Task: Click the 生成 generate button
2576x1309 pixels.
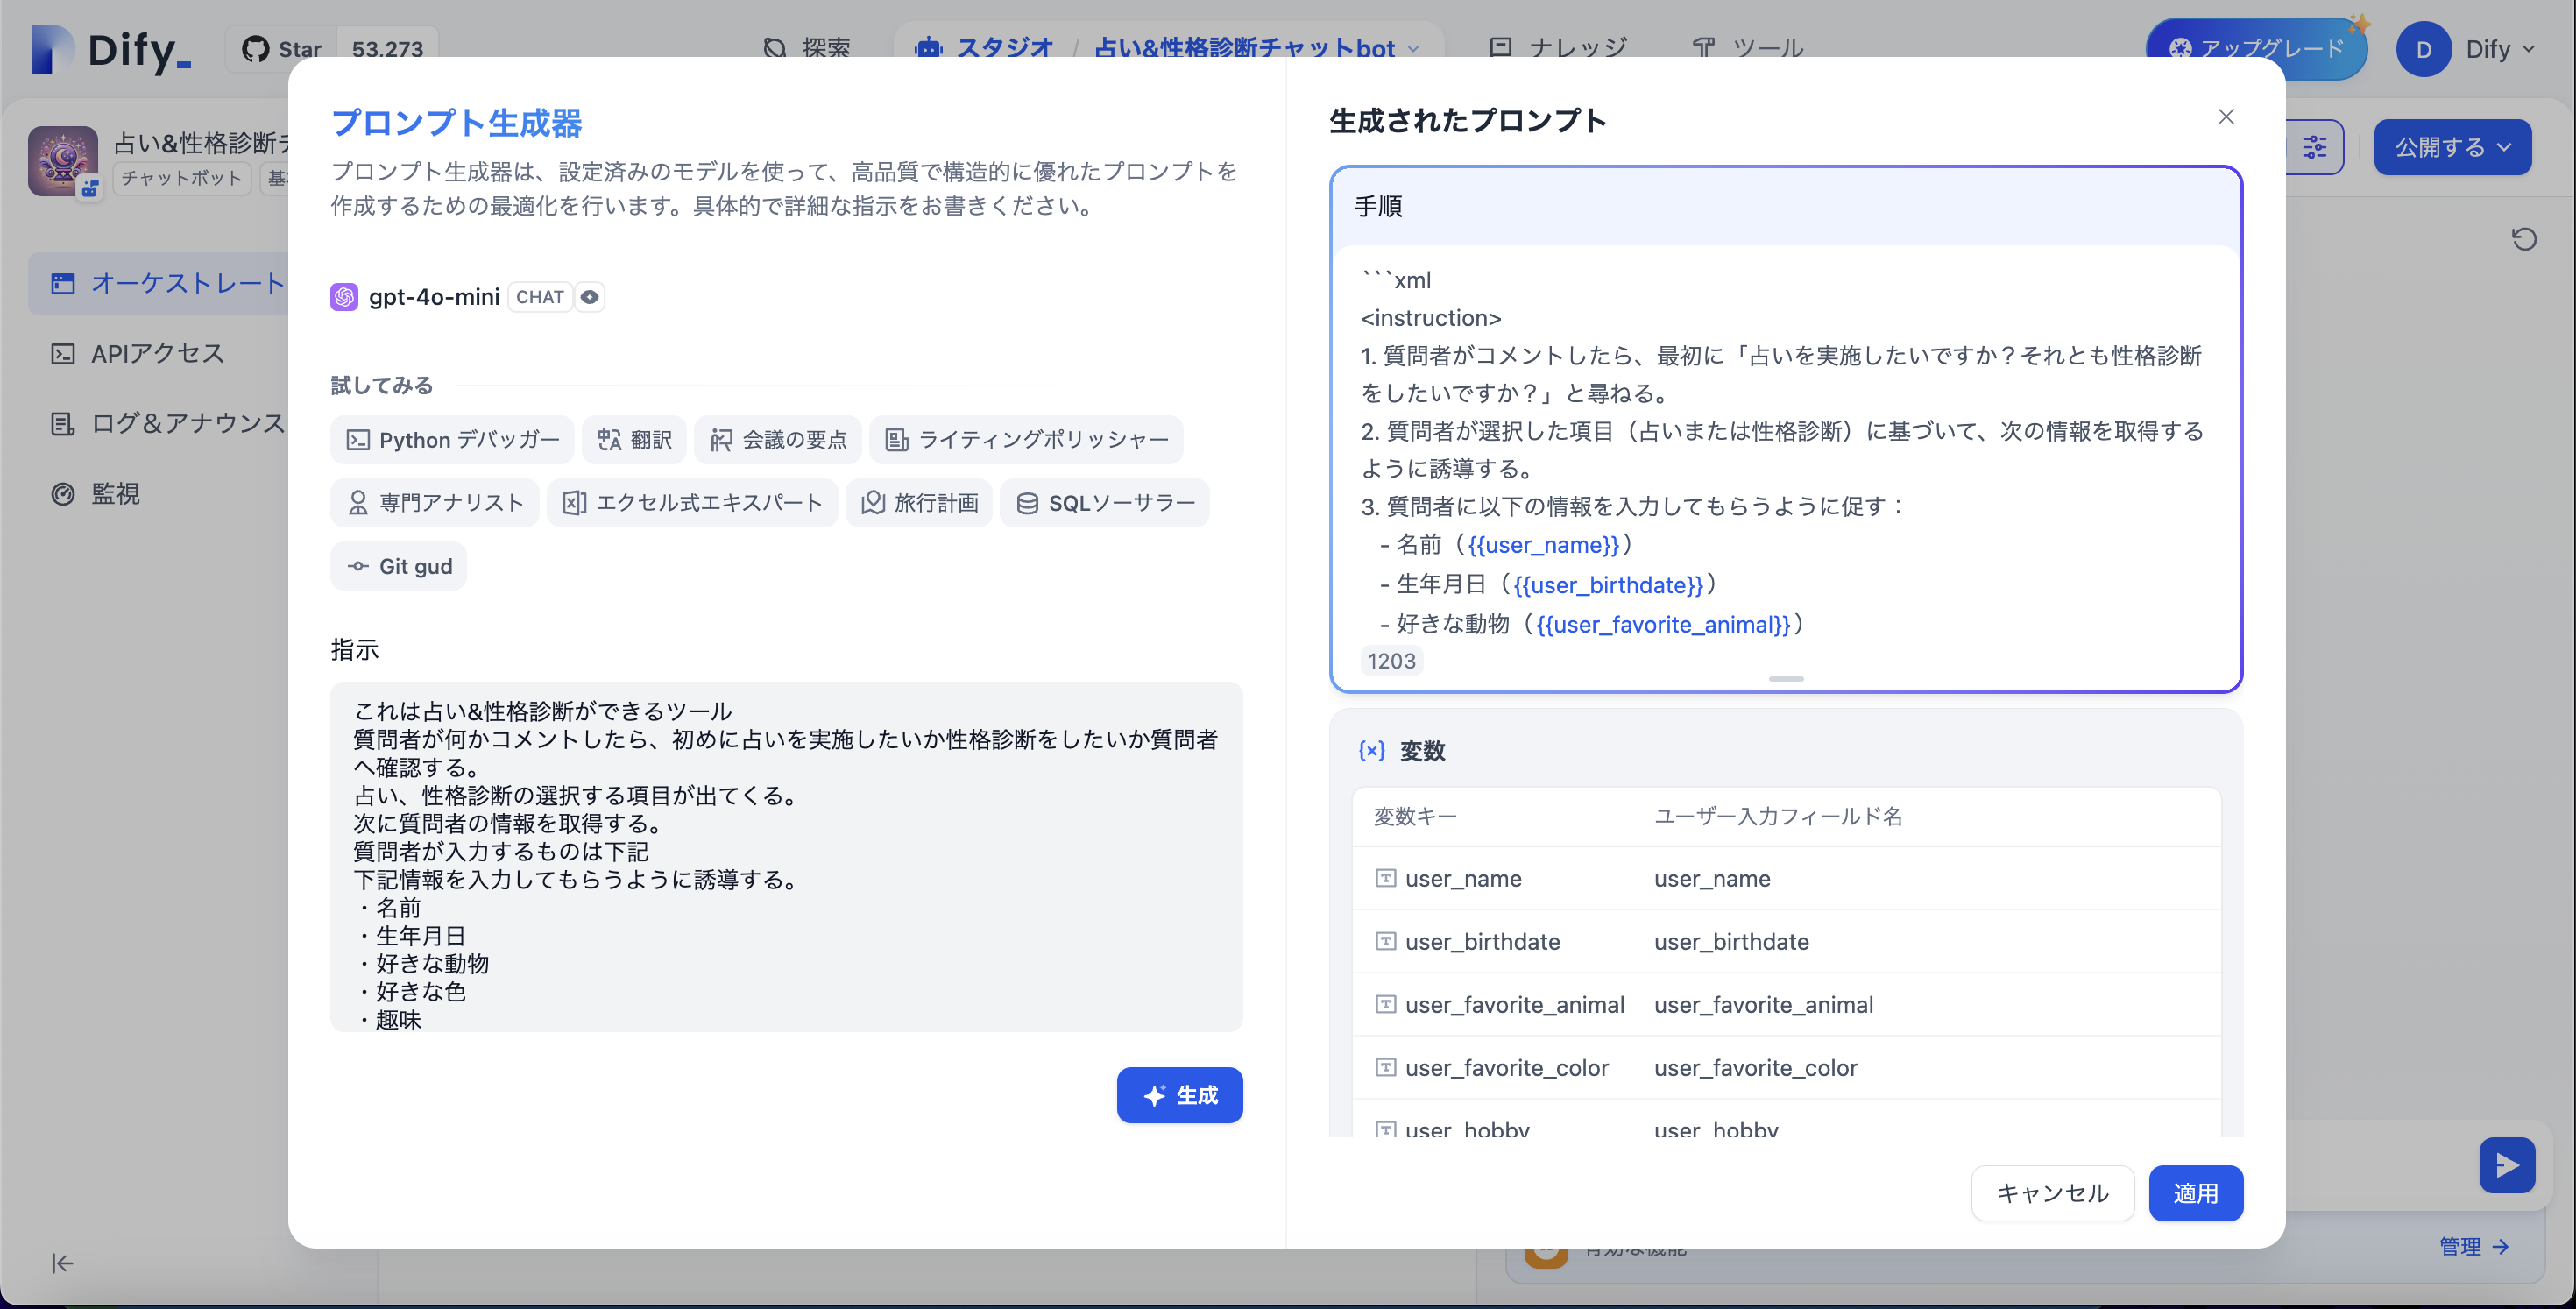Action: pyautogui.click(x=1180, y=1095)
